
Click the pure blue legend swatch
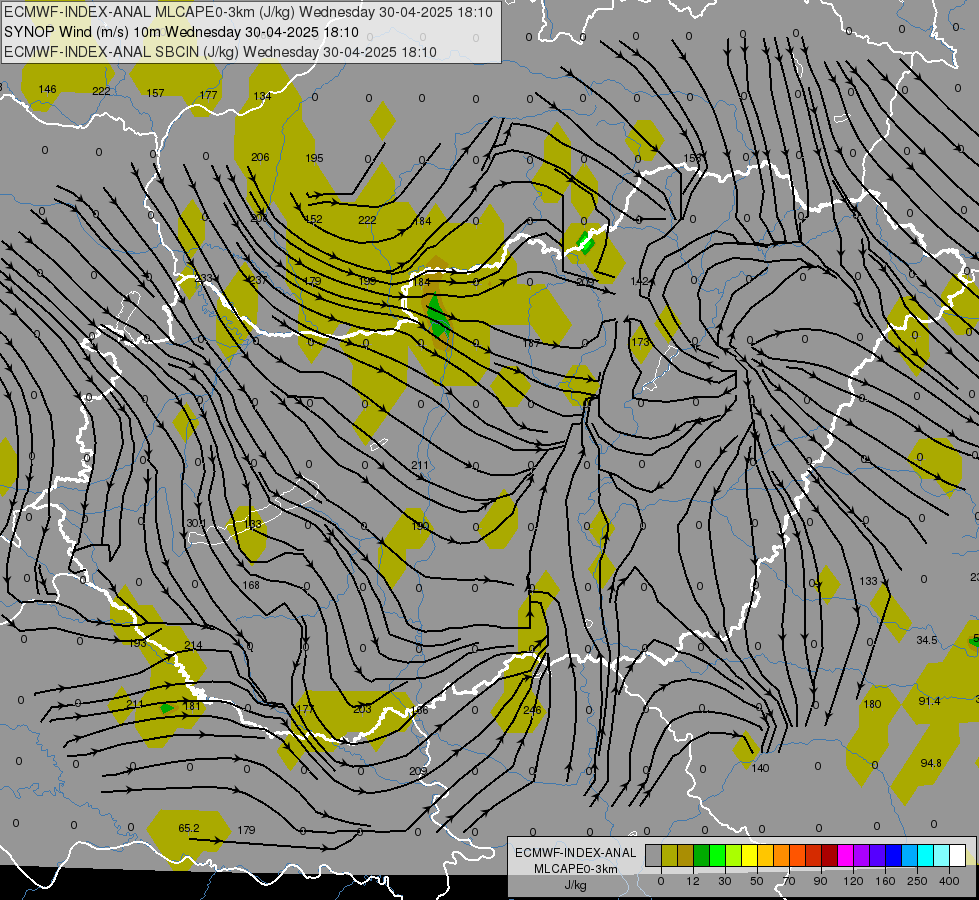tap(893, 855)
